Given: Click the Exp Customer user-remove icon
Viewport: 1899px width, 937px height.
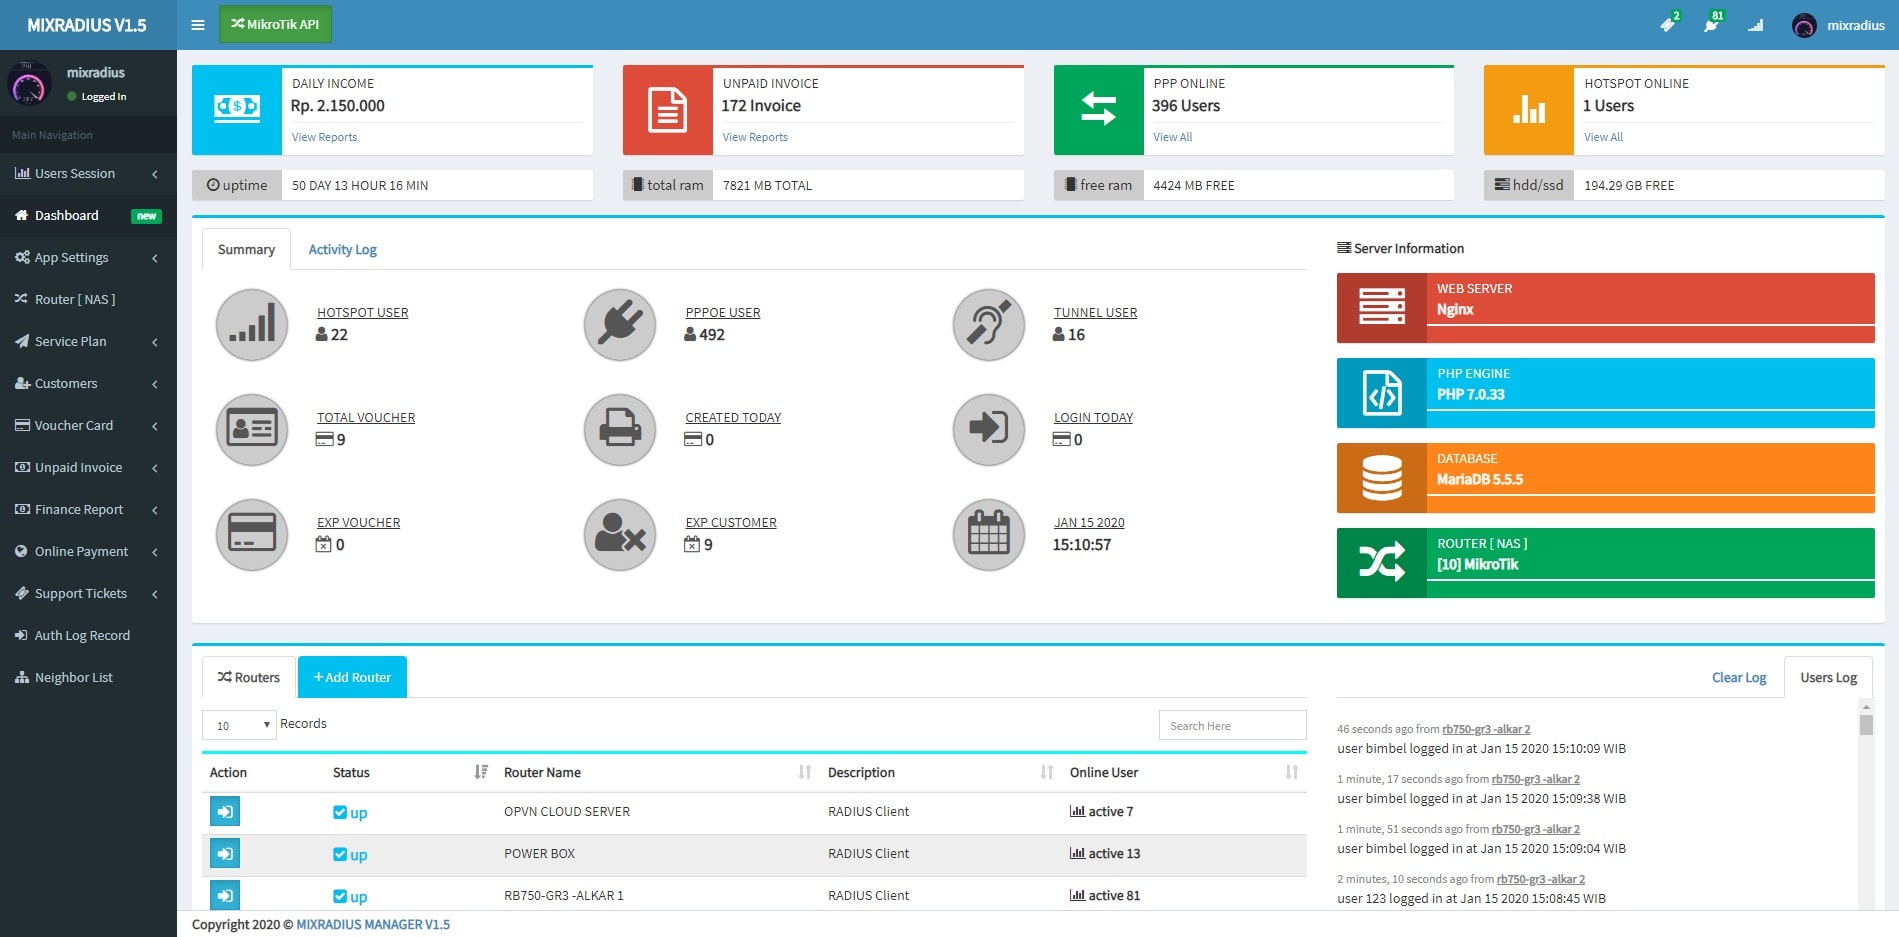Looking at the screenshot, I should 620,534.
